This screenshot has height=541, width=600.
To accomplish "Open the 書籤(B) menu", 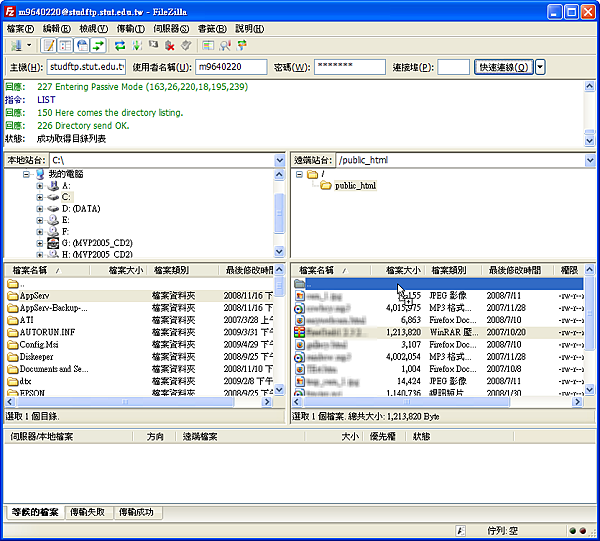I will (x=212, y=29).
